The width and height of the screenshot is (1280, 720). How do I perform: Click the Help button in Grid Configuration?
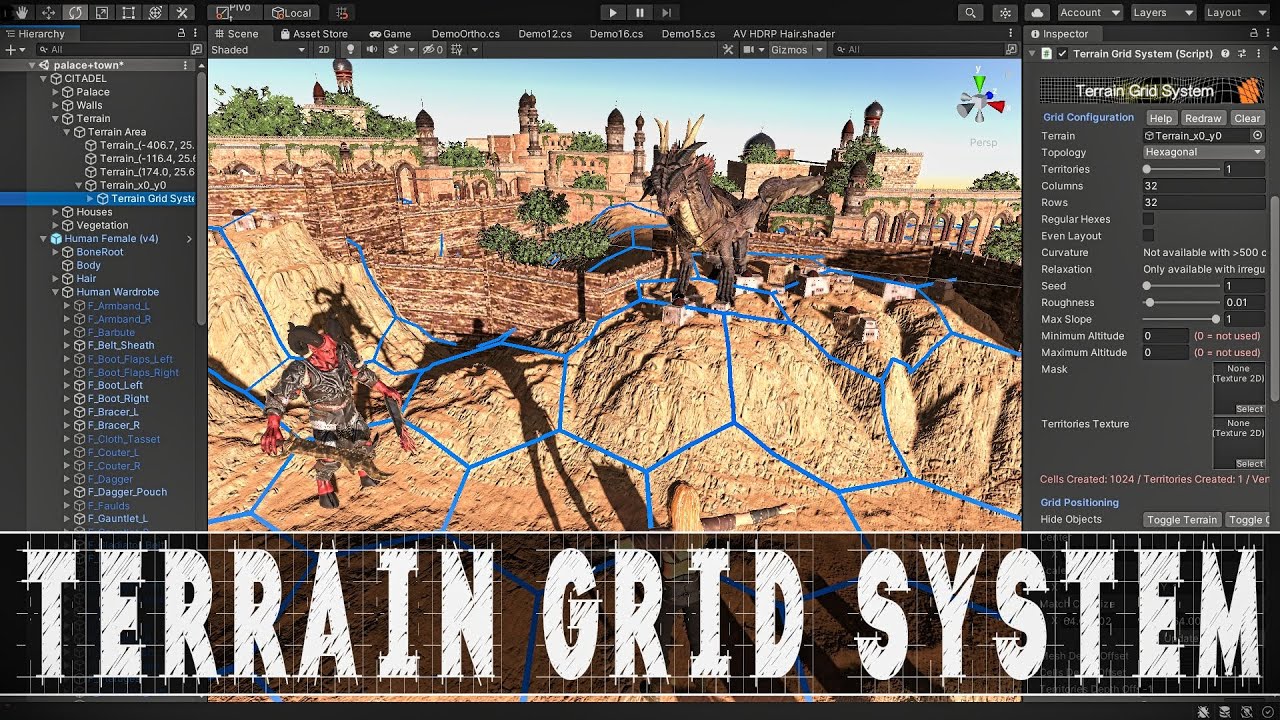(1160, 118)
